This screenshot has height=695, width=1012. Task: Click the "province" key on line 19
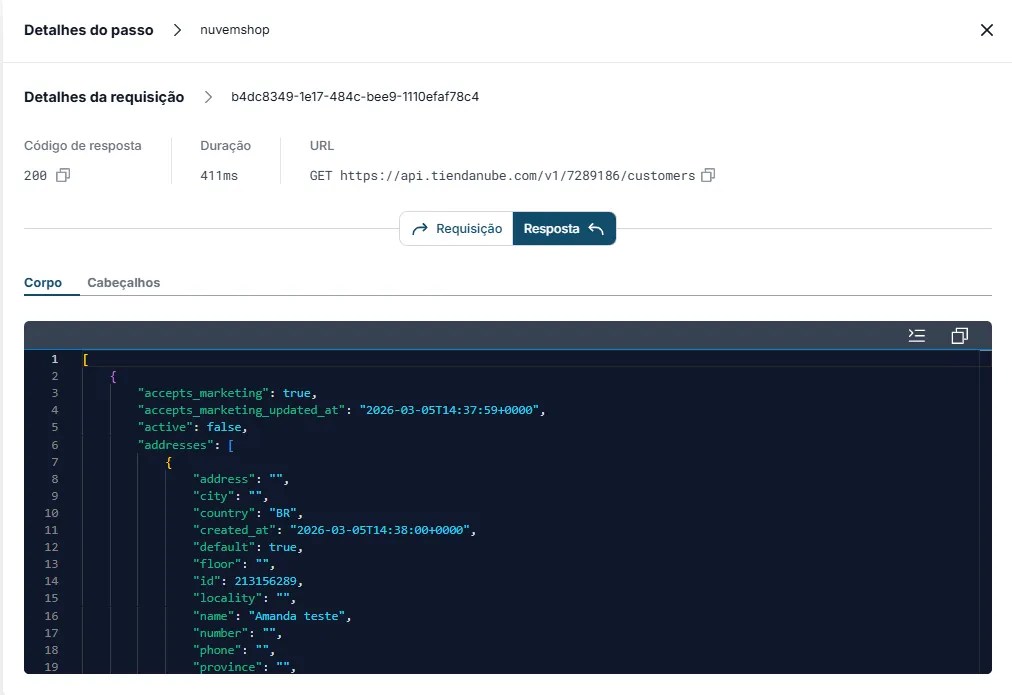pos(227,667)
